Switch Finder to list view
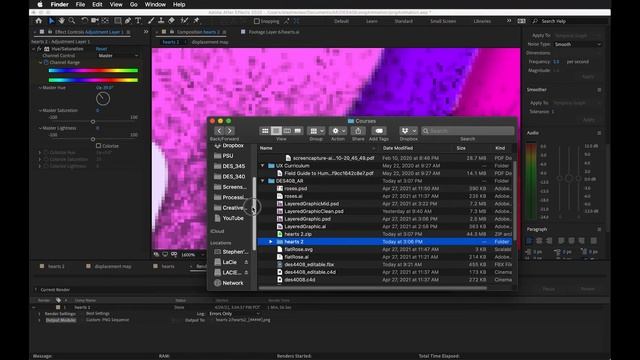 point(276,131)
